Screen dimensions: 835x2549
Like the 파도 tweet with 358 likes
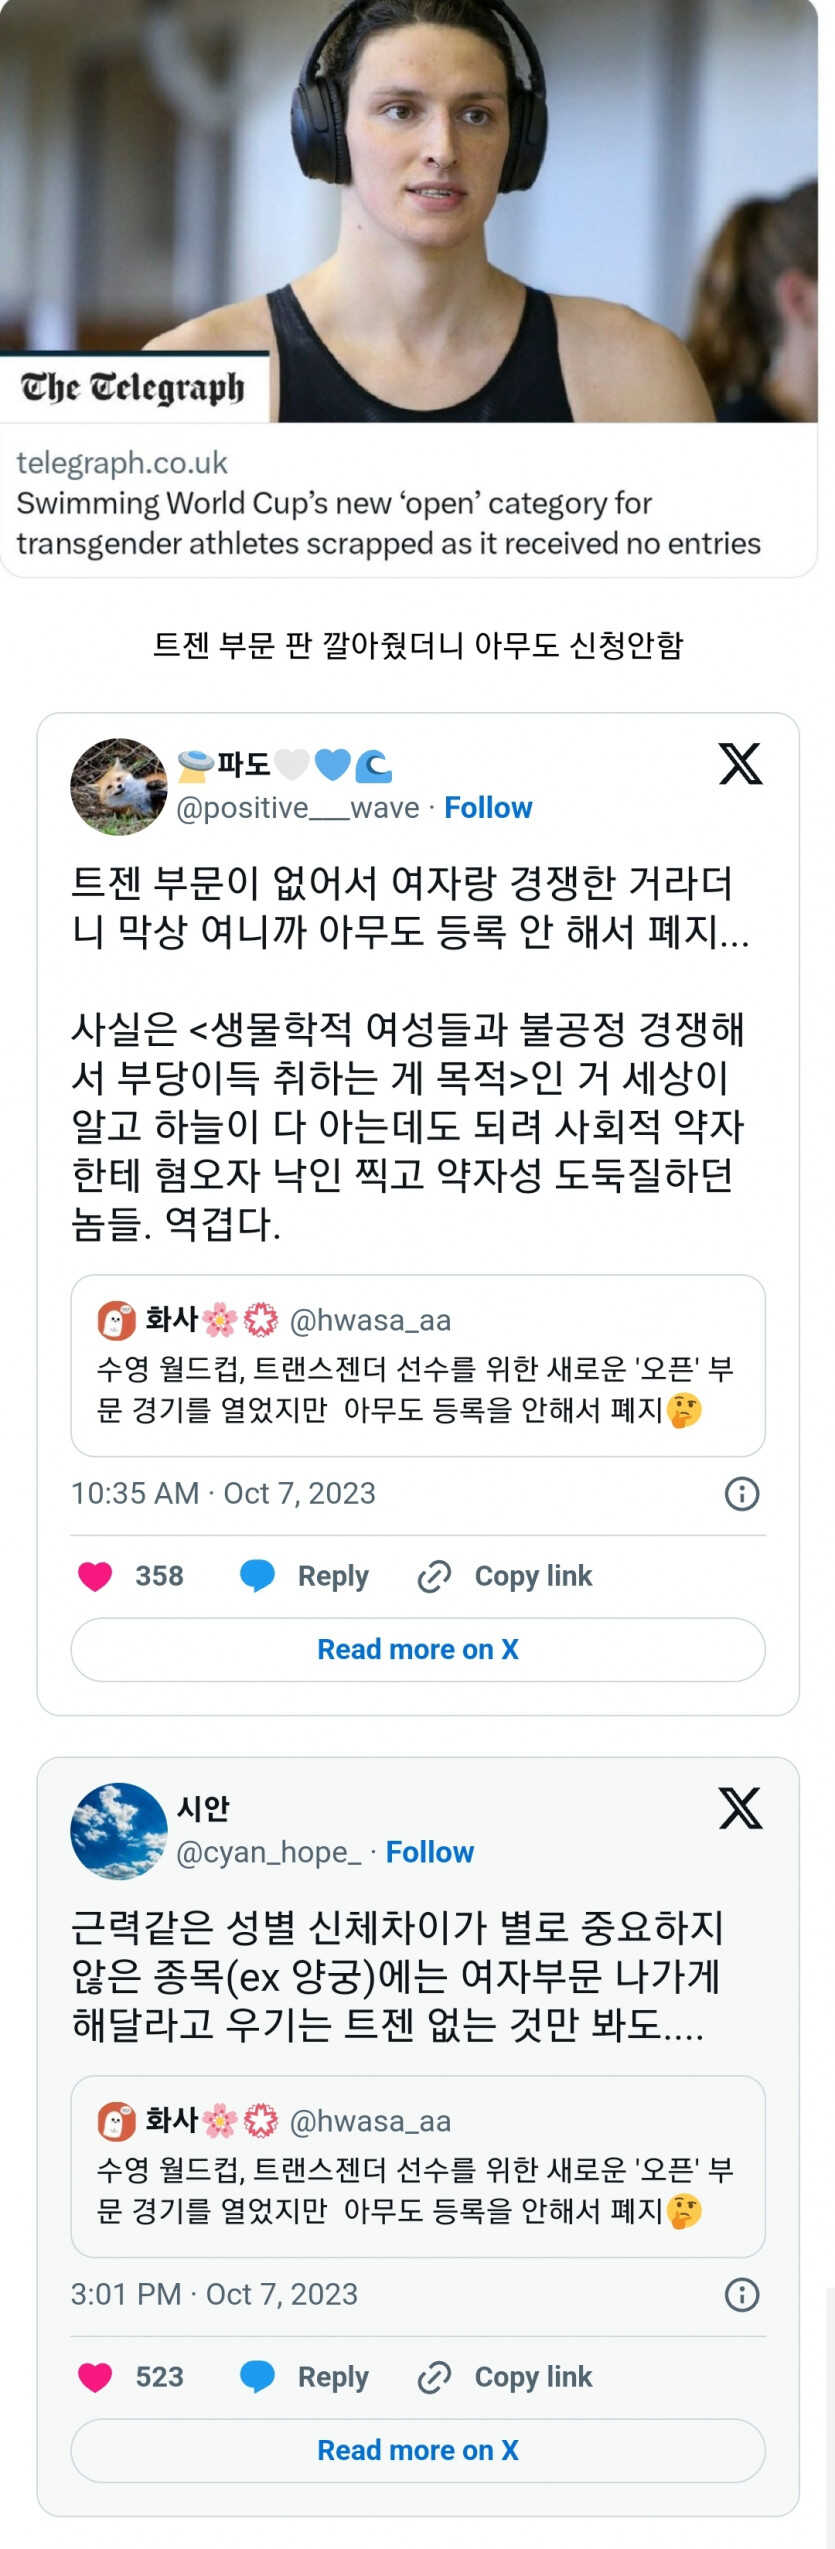(x=95, y=1576)
